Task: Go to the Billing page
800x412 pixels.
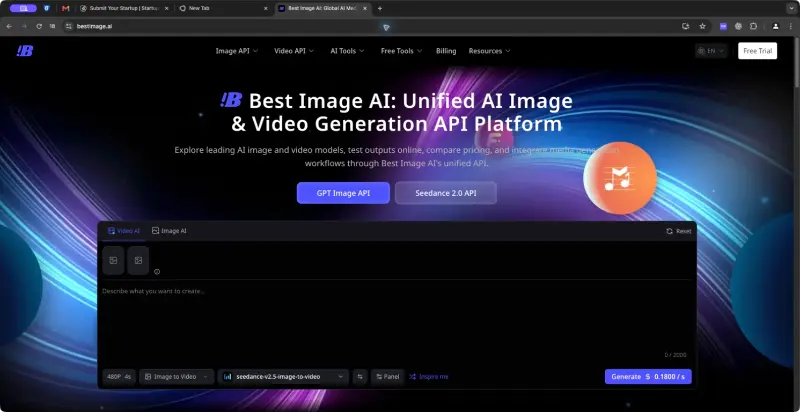Action: pos(446,51)
